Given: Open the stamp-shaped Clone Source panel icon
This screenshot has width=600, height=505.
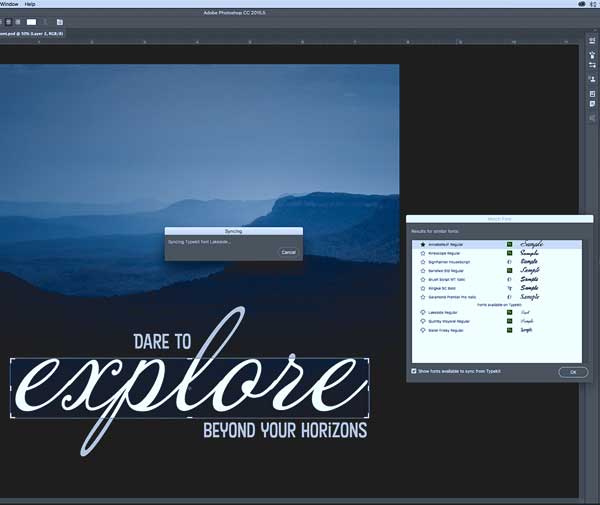Looking at the screenshot, I should [x=592, y=79].
